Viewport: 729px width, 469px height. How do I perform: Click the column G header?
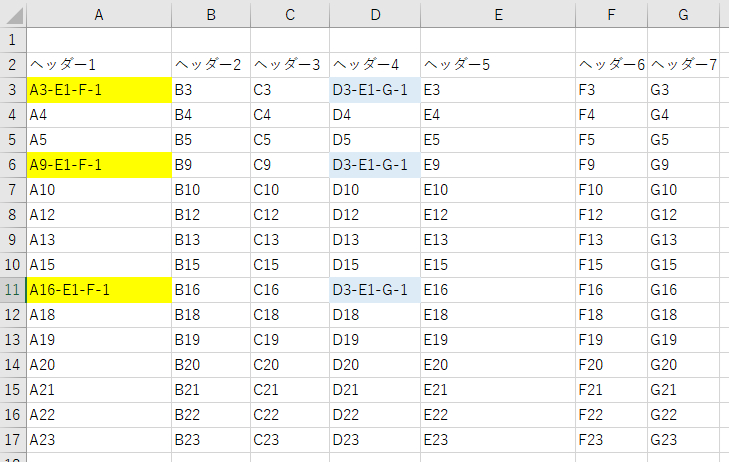[x=683, y=15]
